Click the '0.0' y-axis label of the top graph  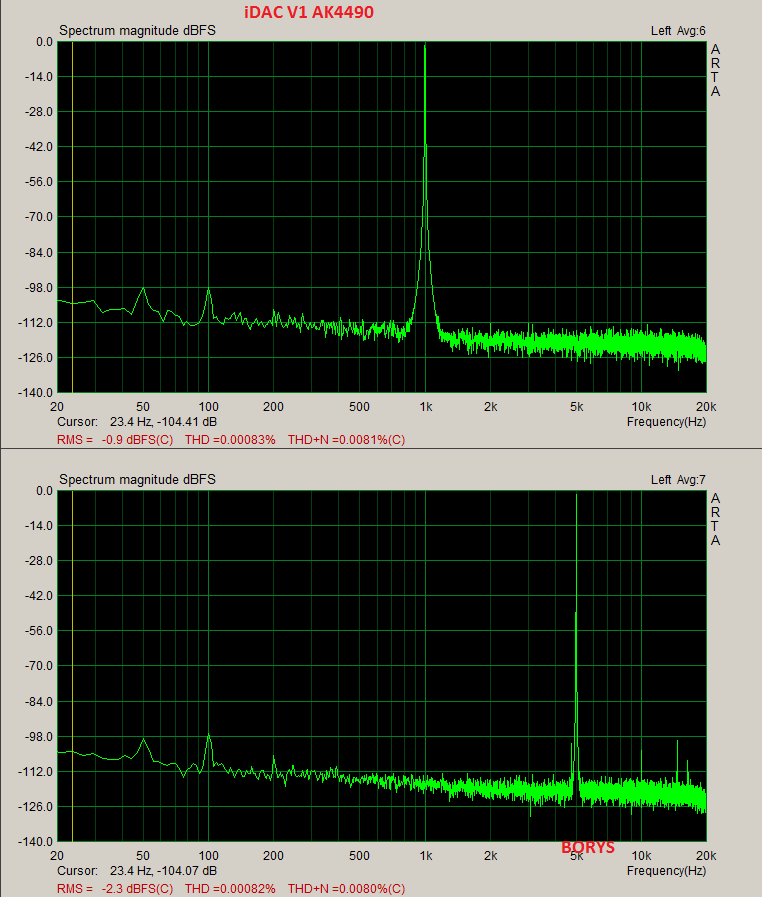click(x=44, y=42)
